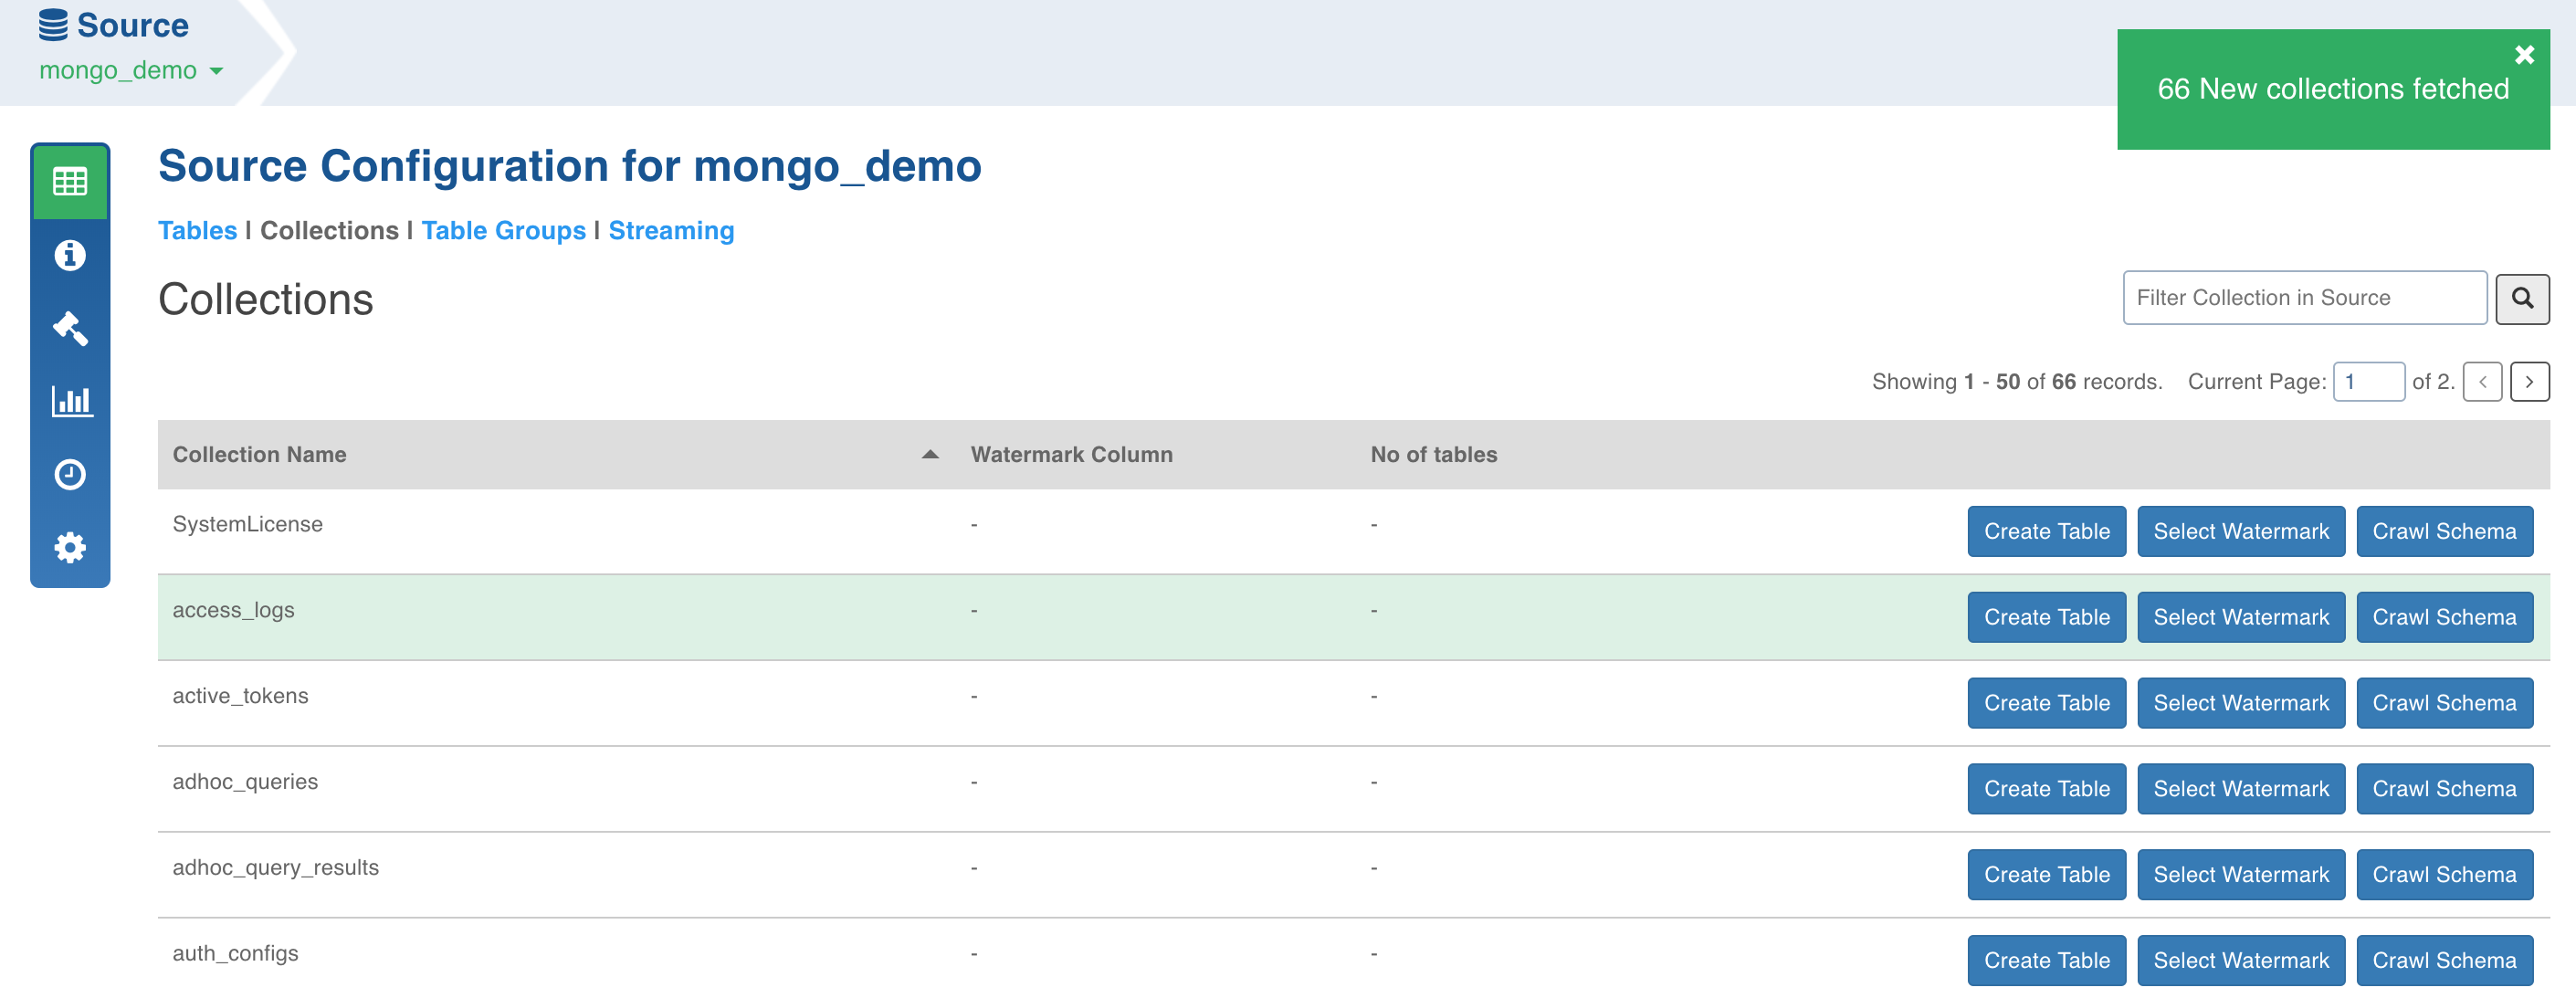
Task: Dismiss the collections fetched notification
Action: point(2524,55)
